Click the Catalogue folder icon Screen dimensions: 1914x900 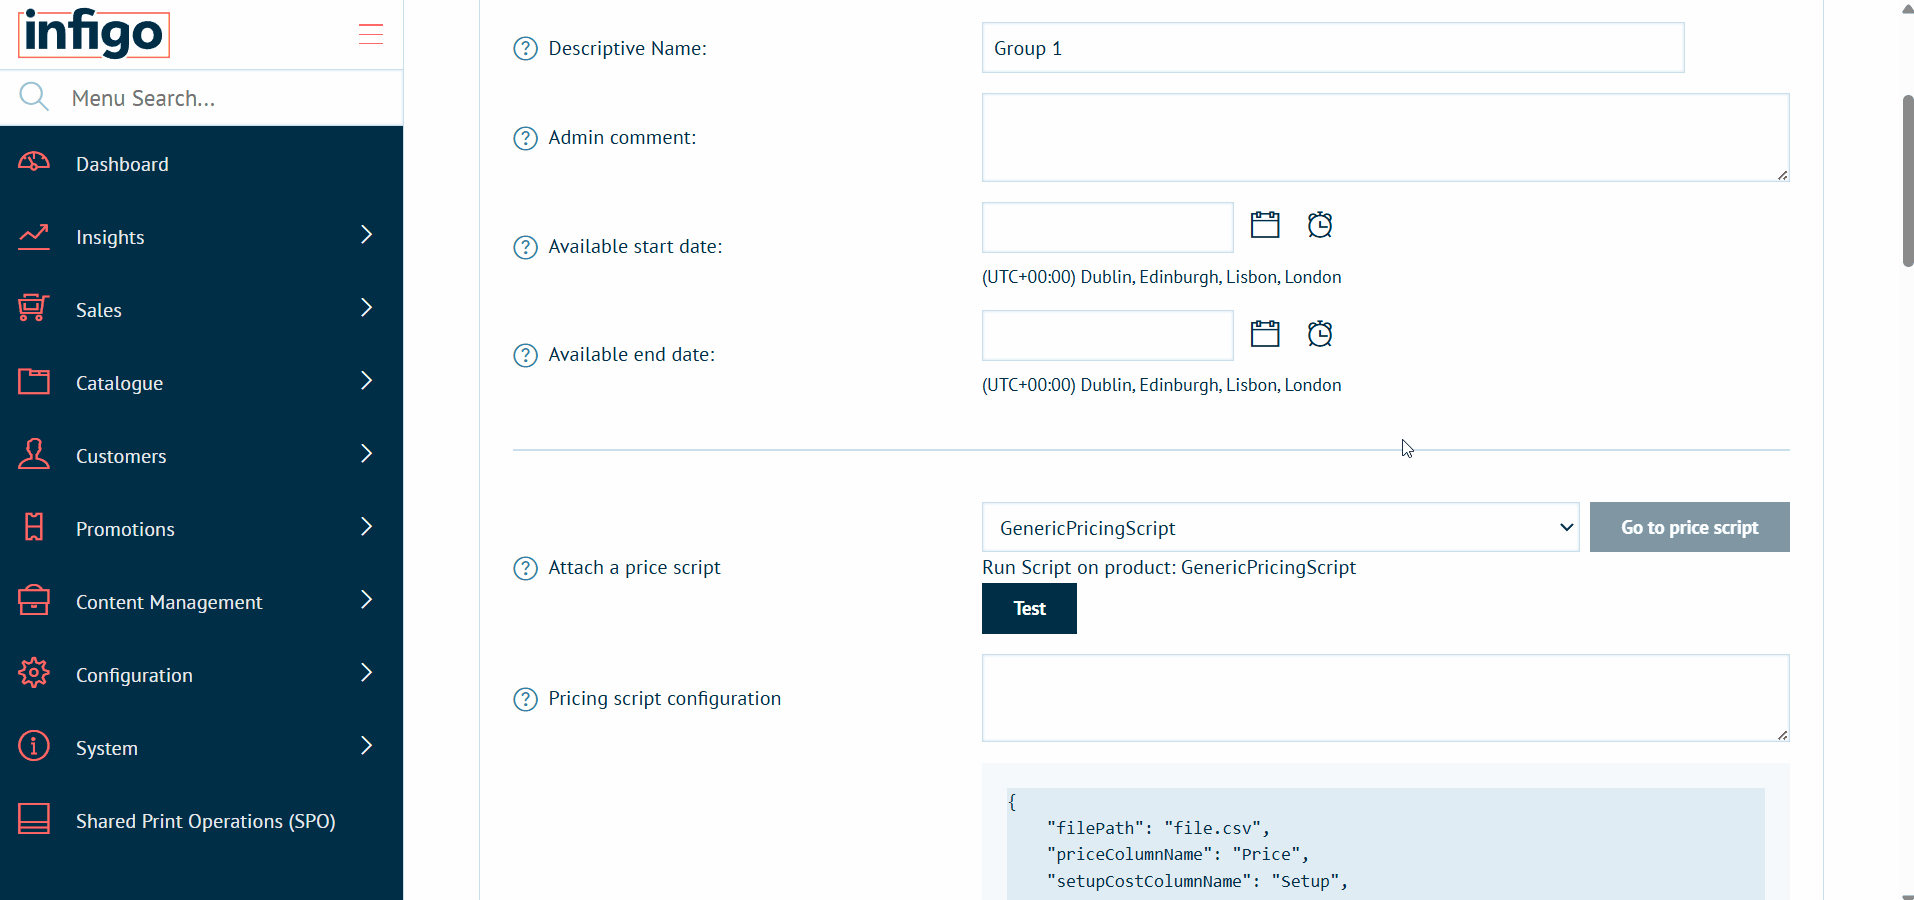point(34,381)
